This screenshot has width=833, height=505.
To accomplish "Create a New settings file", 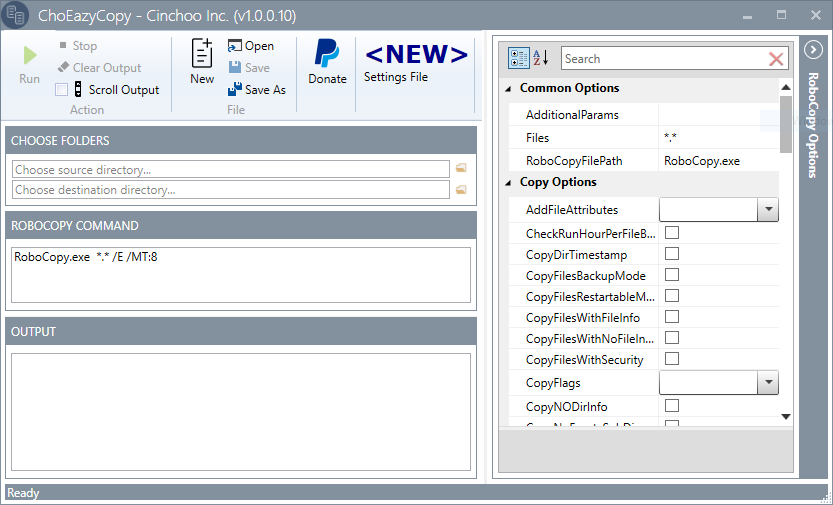I will (202, 61).
